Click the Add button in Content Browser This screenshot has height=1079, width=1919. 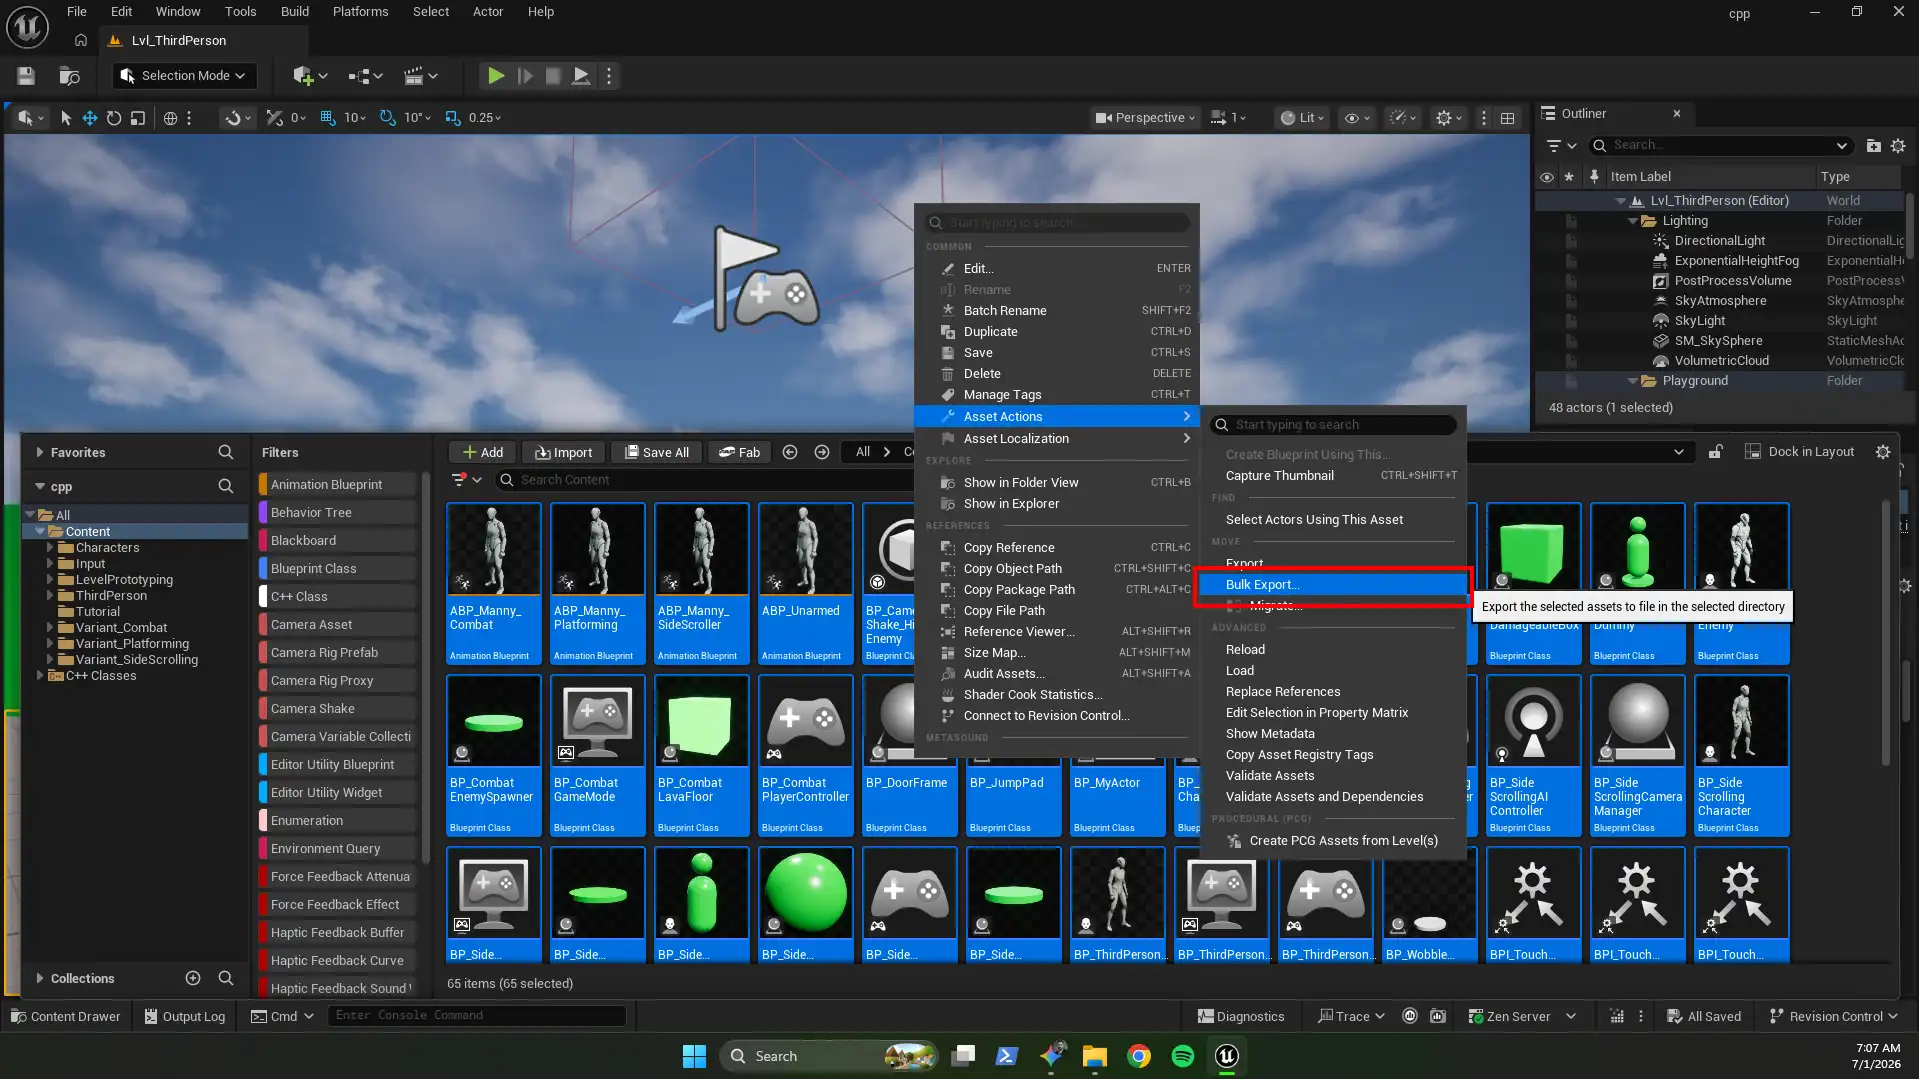tap(482, 453)
